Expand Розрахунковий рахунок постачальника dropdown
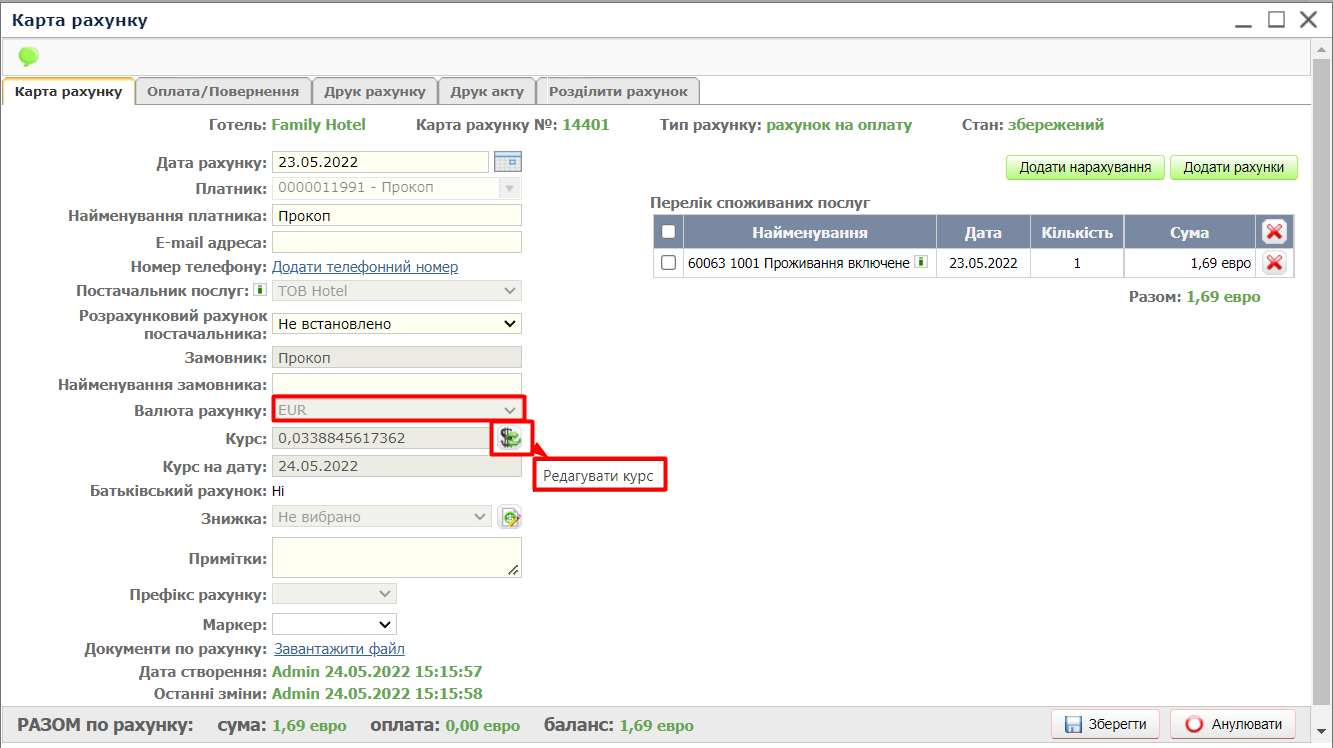Screen dimensions: 1333x748 click(x=510, y=324)
